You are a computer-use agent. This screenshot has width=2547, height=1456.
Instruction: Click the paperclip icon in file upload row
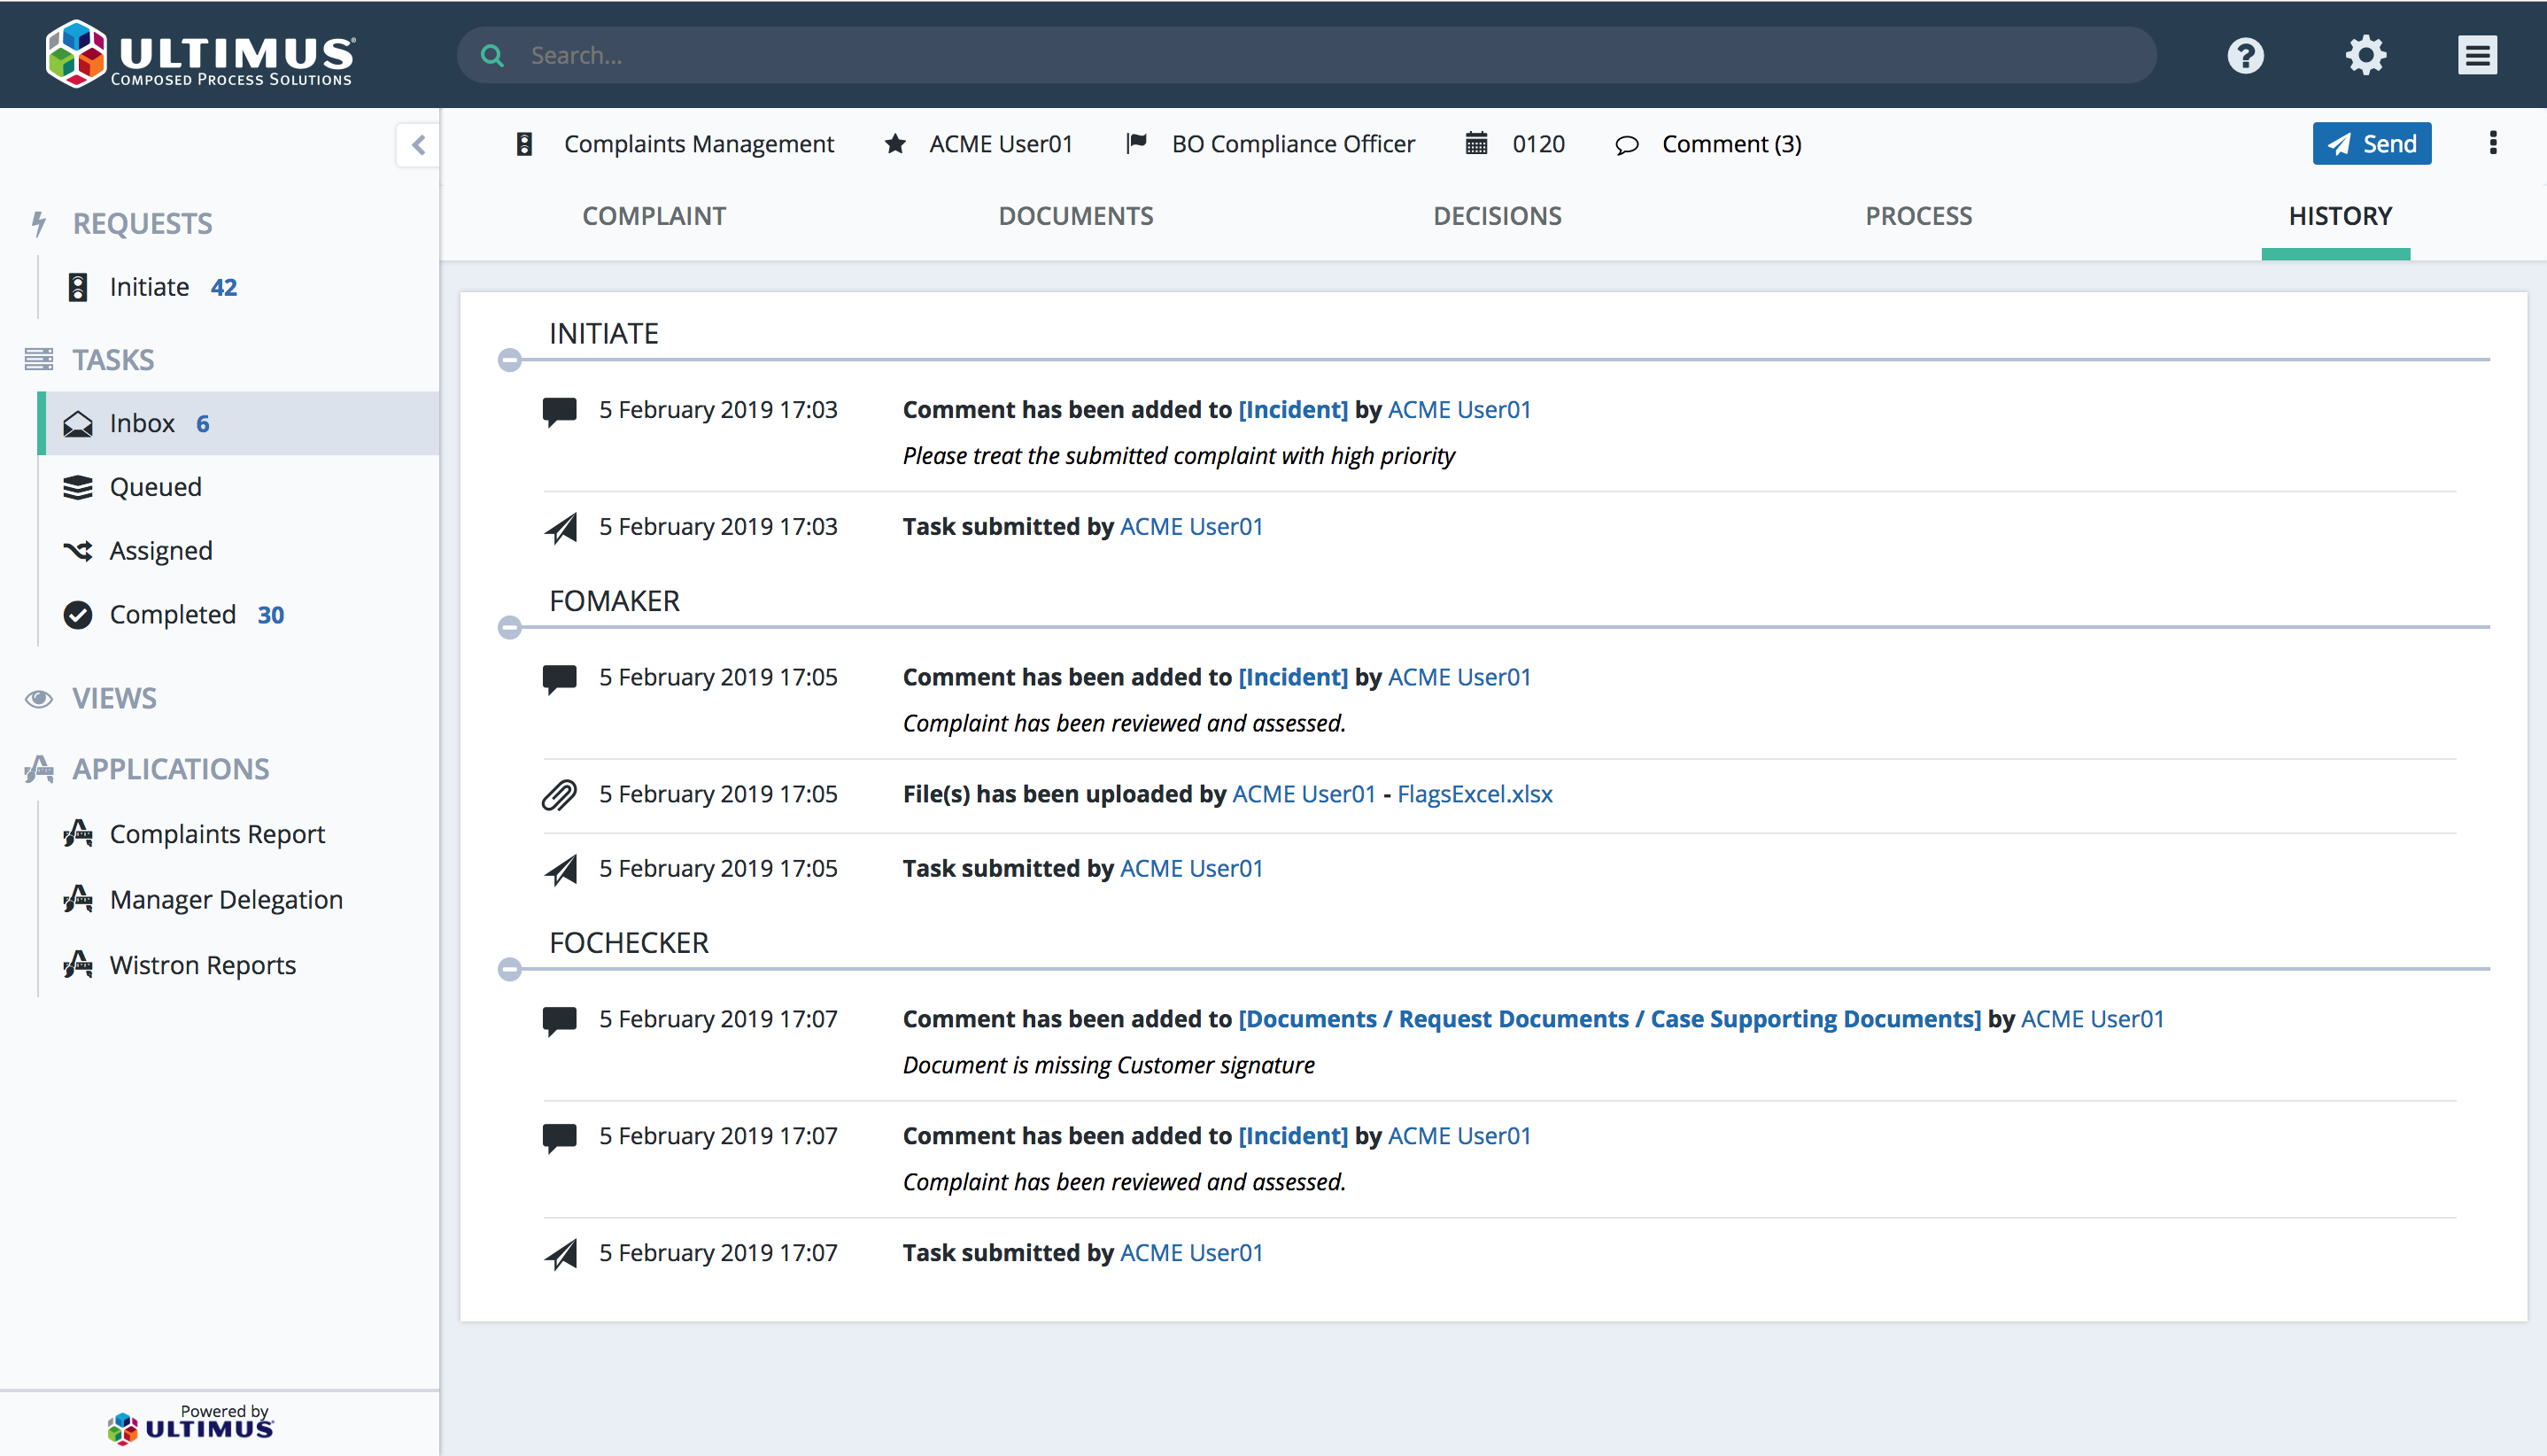click(x=560, y=795)
